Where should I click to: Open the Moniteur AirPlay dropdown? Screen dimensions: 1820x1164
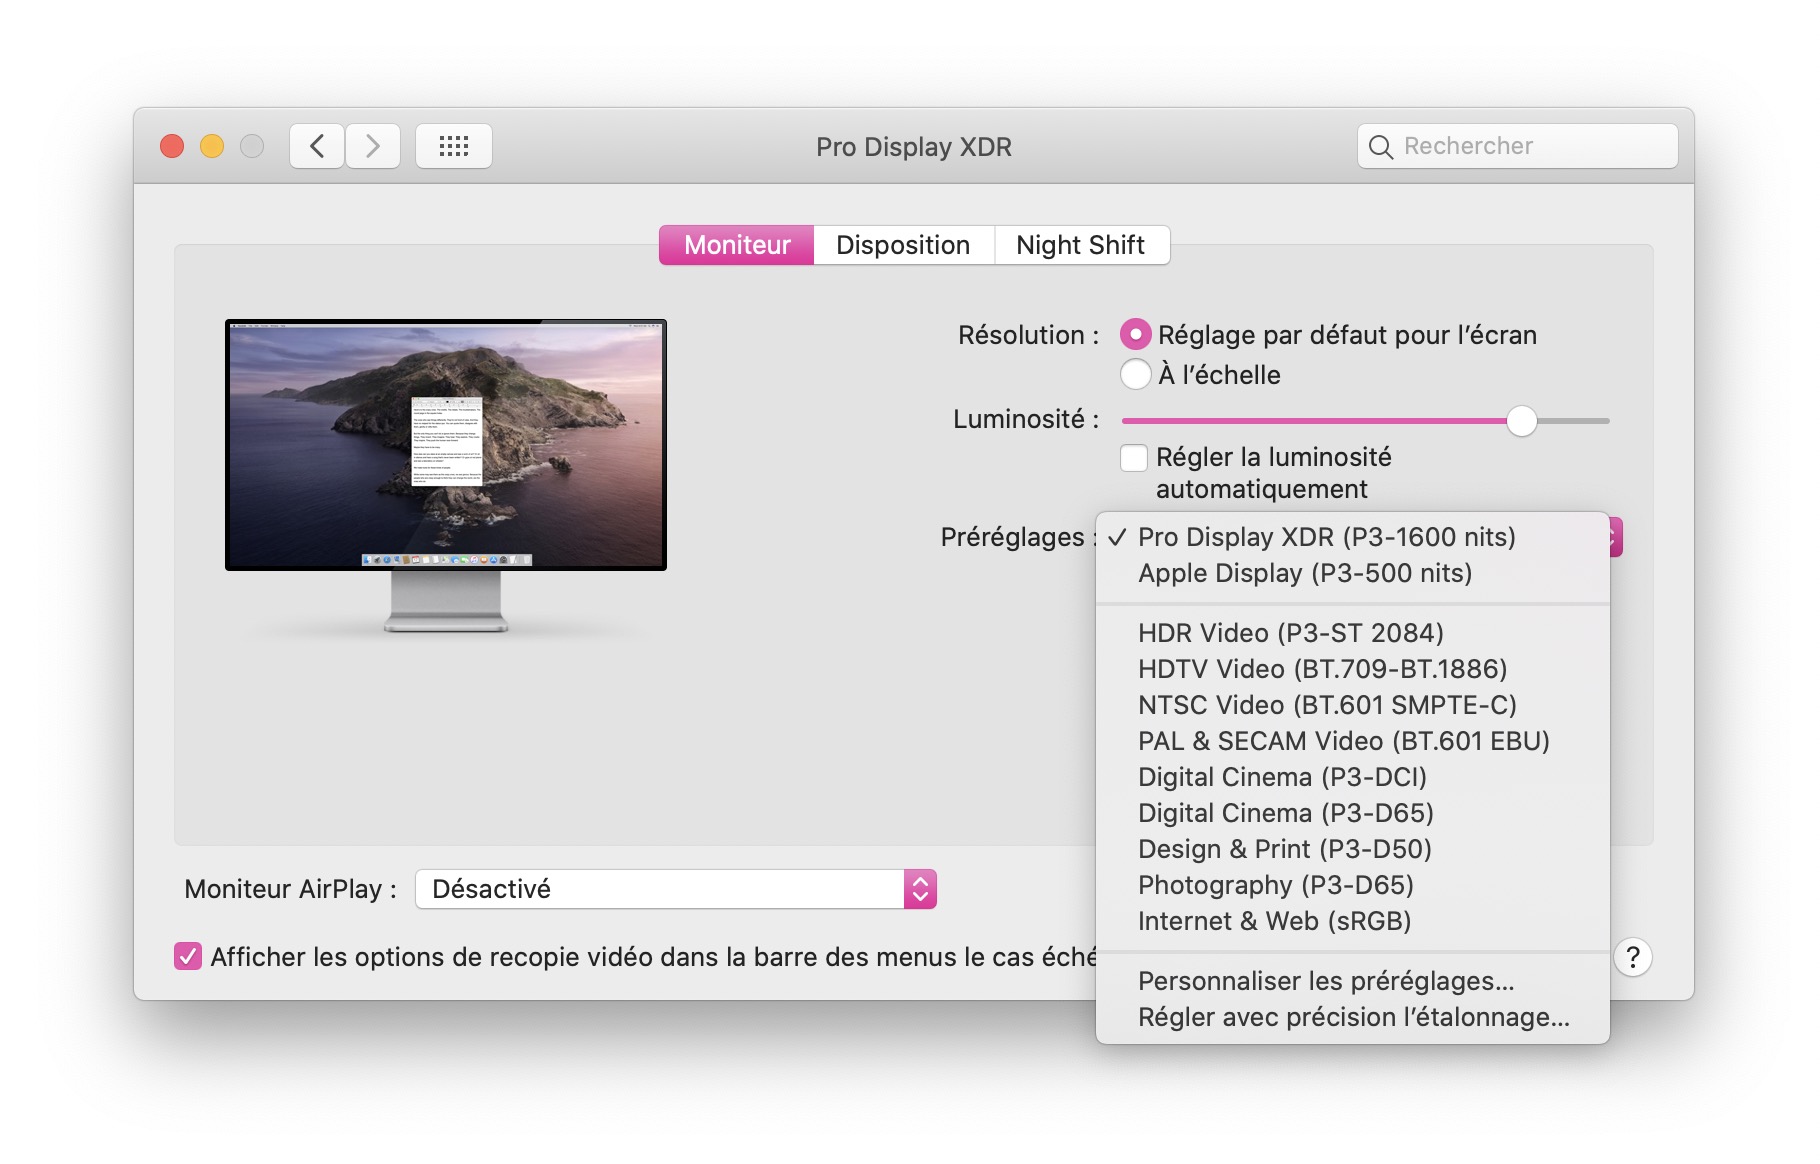click(x=676, y=889)
